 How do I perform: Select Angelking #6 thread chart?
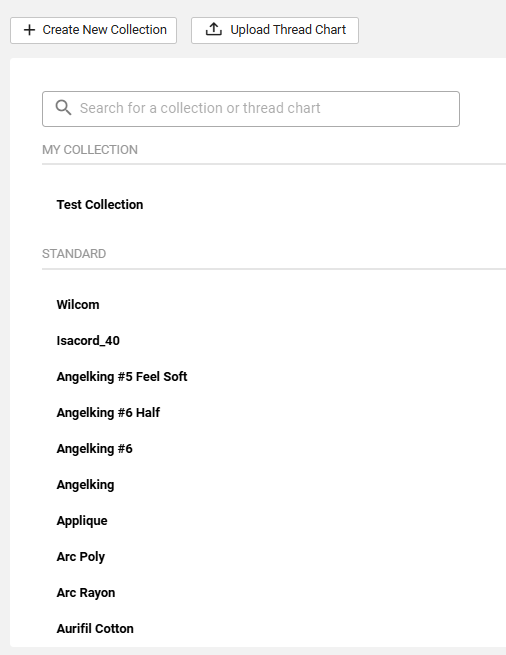95,449
